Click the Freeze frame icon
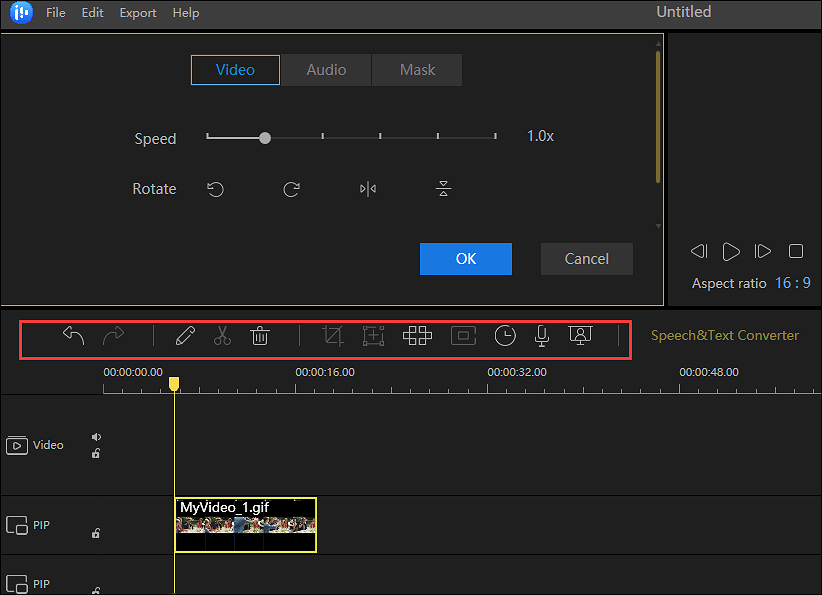 point(463,336)
